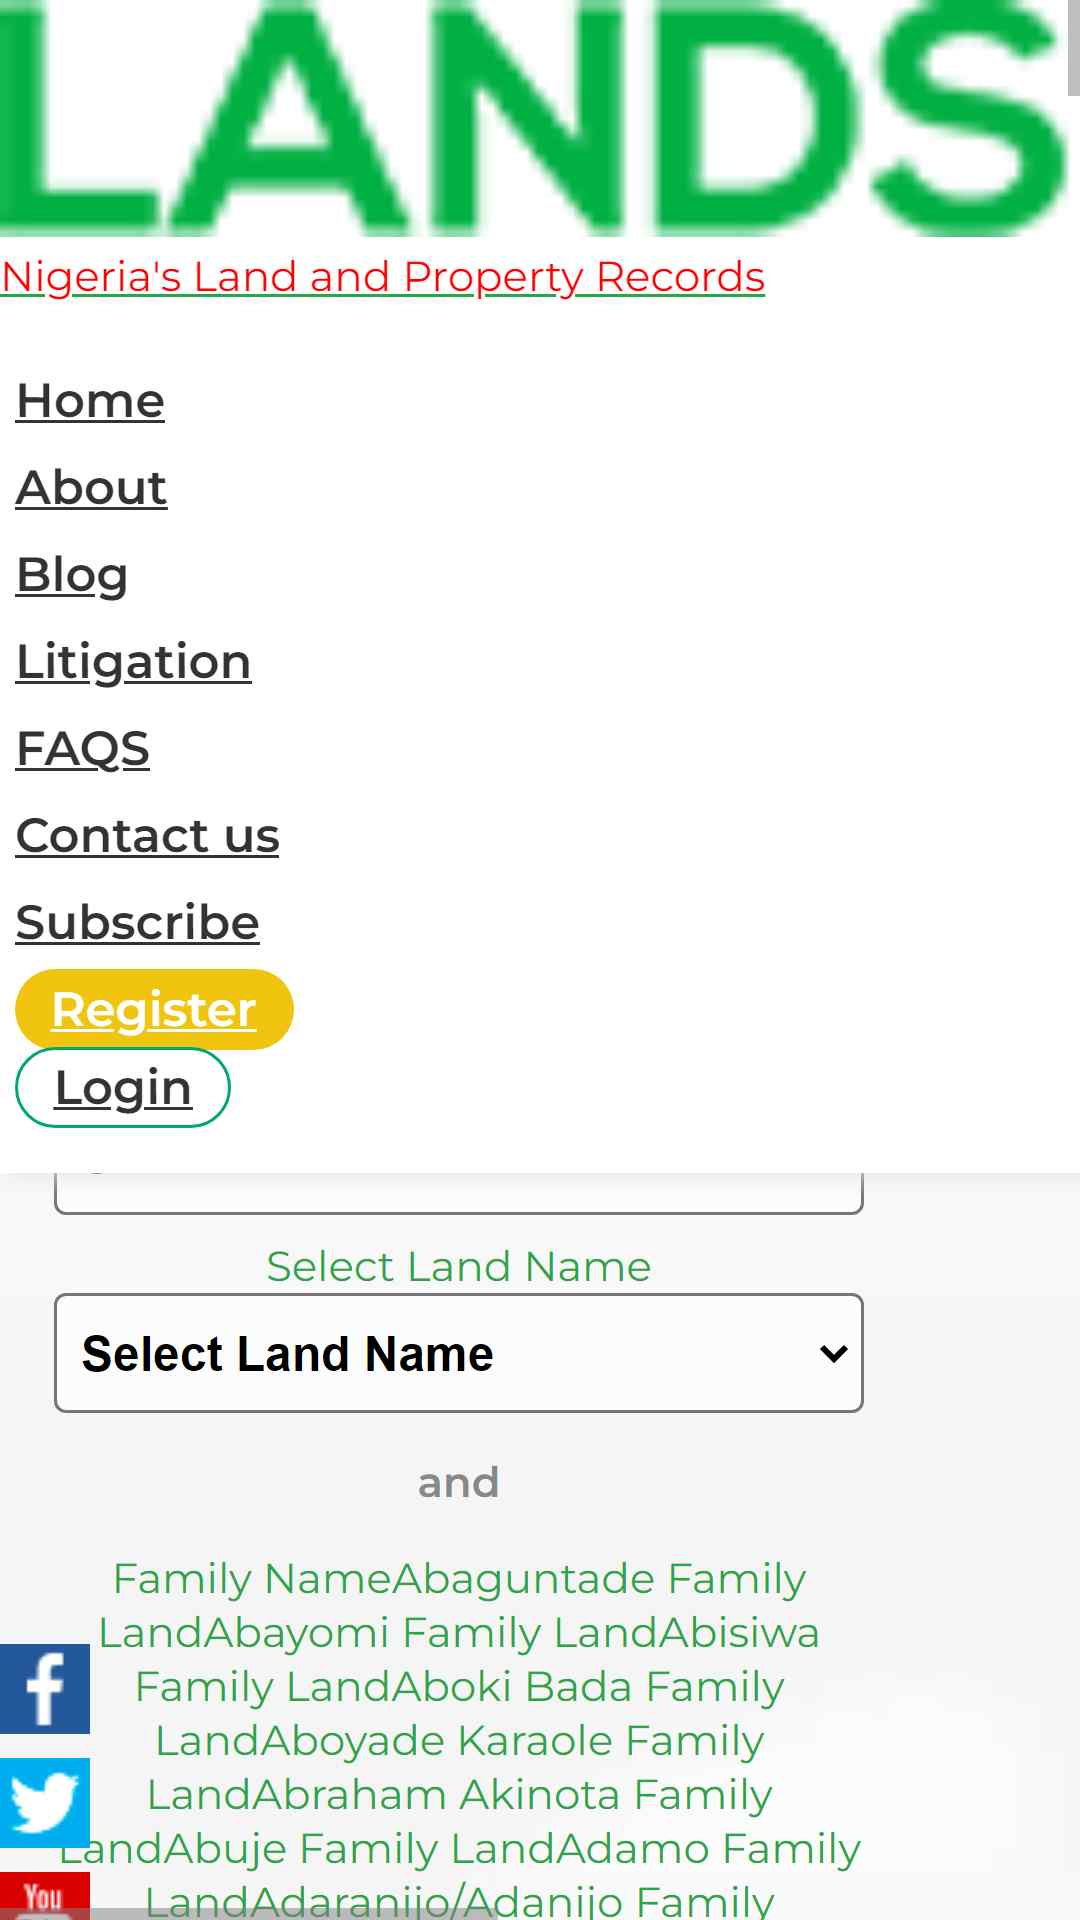Select Contact us from the menu
1080x1920 pixels.
click(147, 836)
